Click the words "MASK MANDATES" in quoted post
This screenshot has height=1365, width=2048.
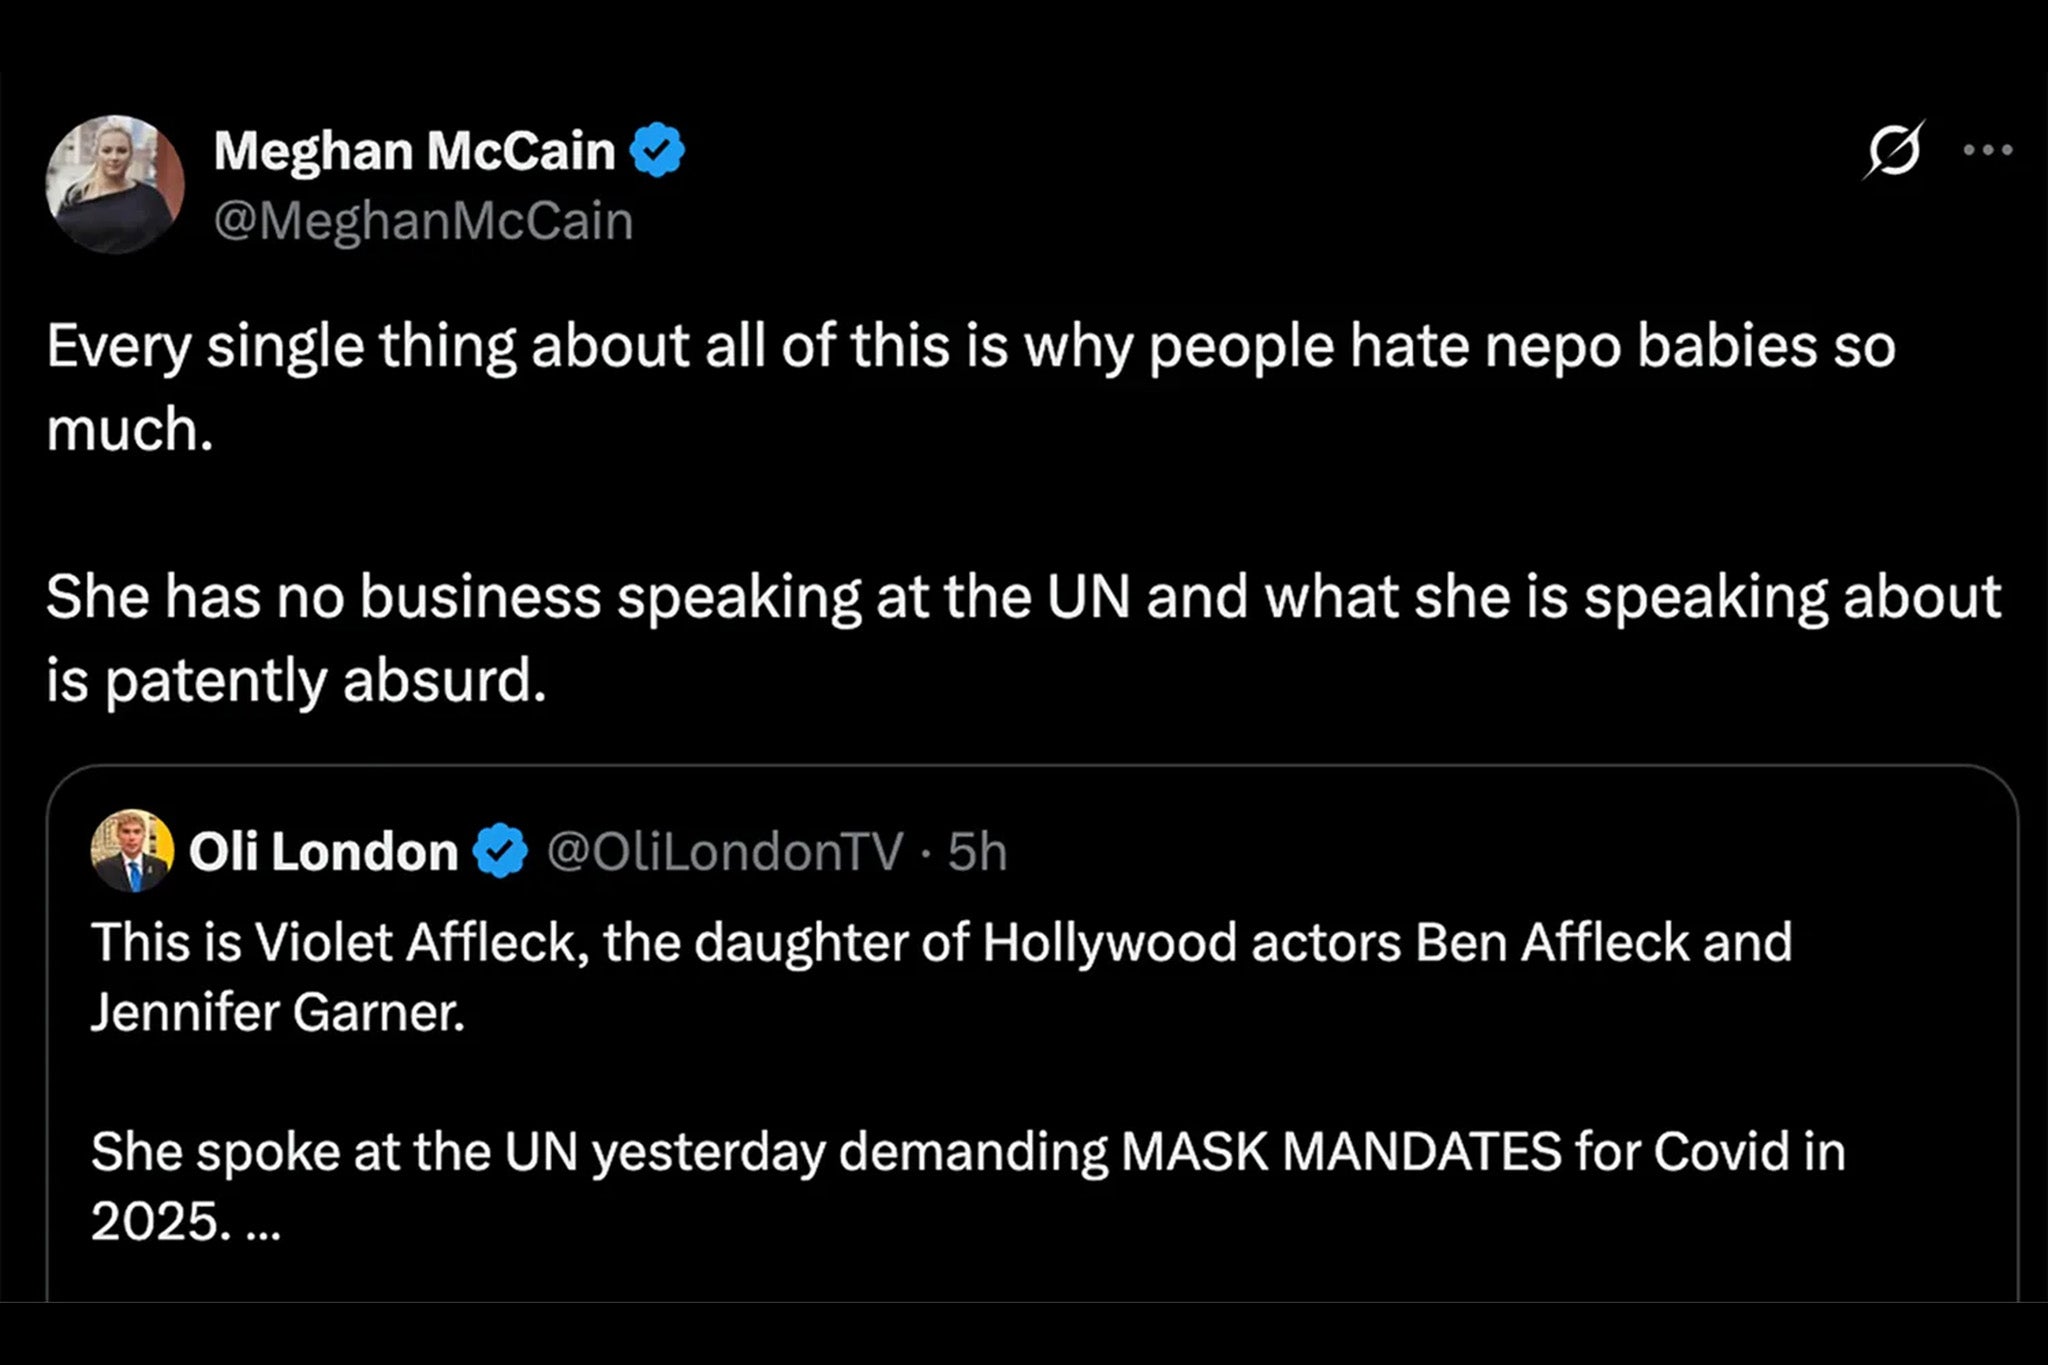pos(1341,1152)
